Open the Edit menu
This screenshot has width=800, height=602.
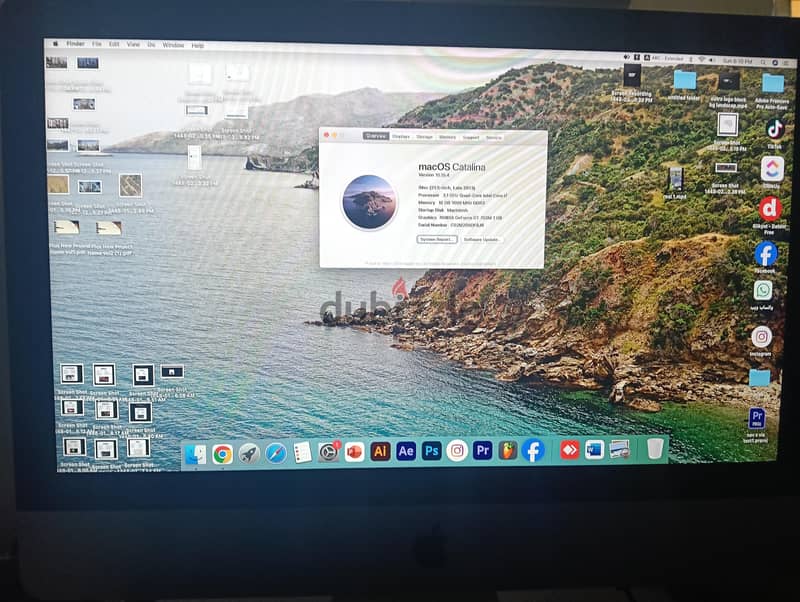[114, 44]
